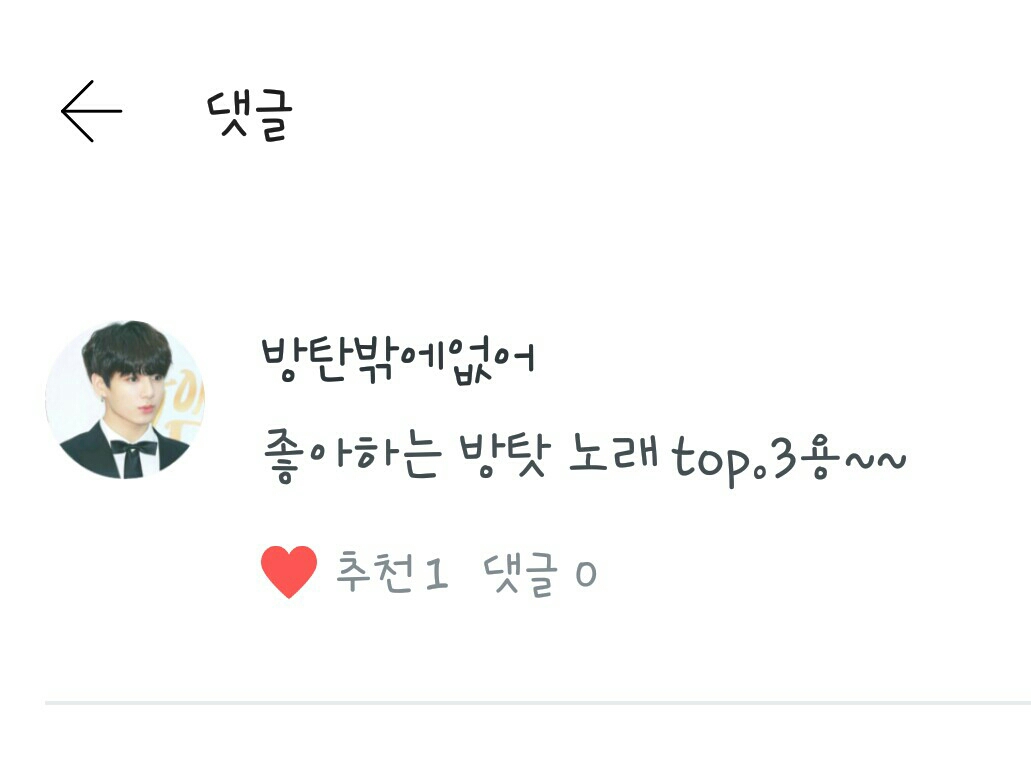Click 방탄 inside the username
The height and width of the screenshot is (772, 1031).
pos(304,360)
